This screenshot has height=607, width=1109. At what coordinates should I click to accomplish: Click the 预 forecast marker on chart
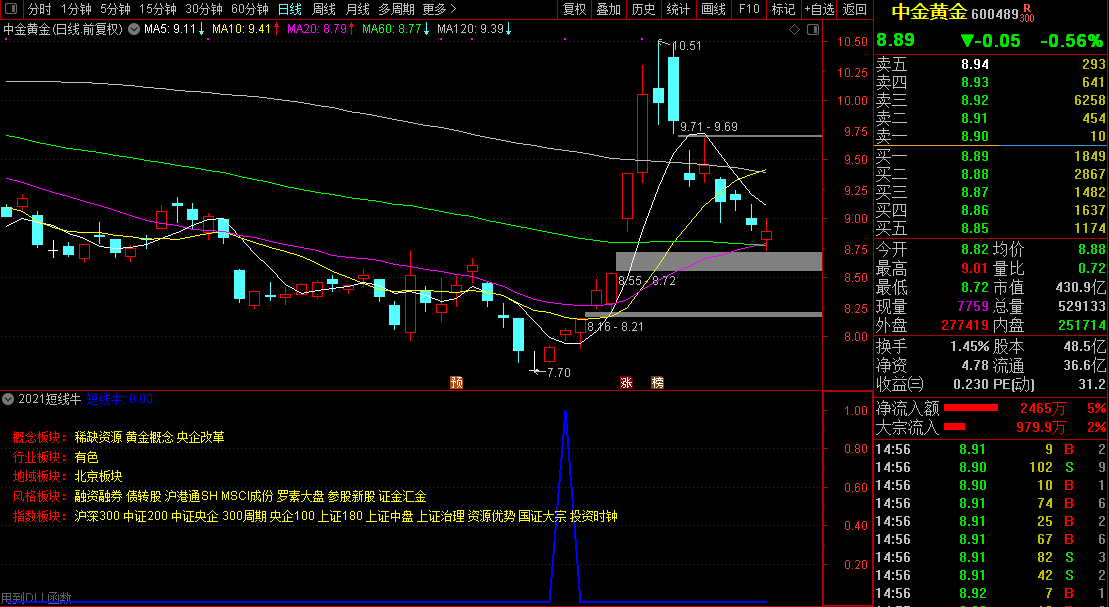(x=456, y=382)
